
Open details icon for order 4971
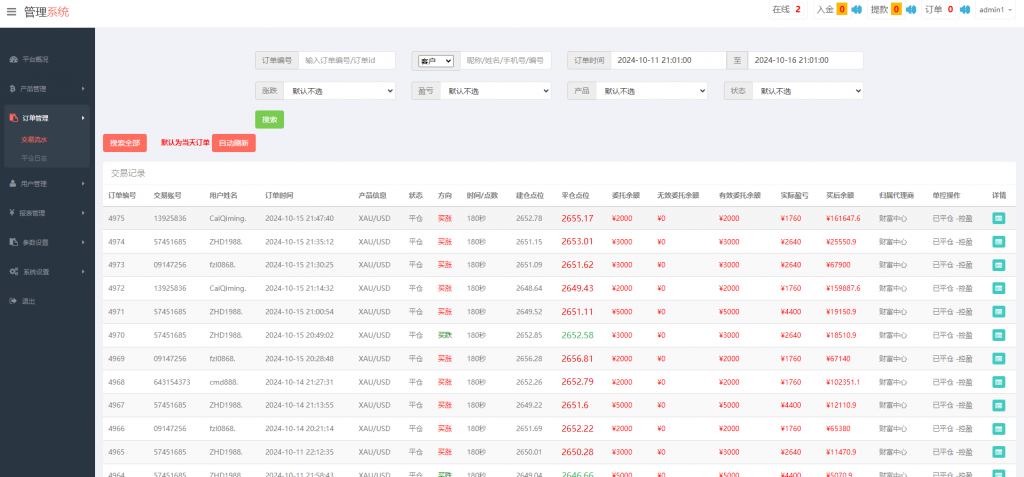(x=999, y=312)
